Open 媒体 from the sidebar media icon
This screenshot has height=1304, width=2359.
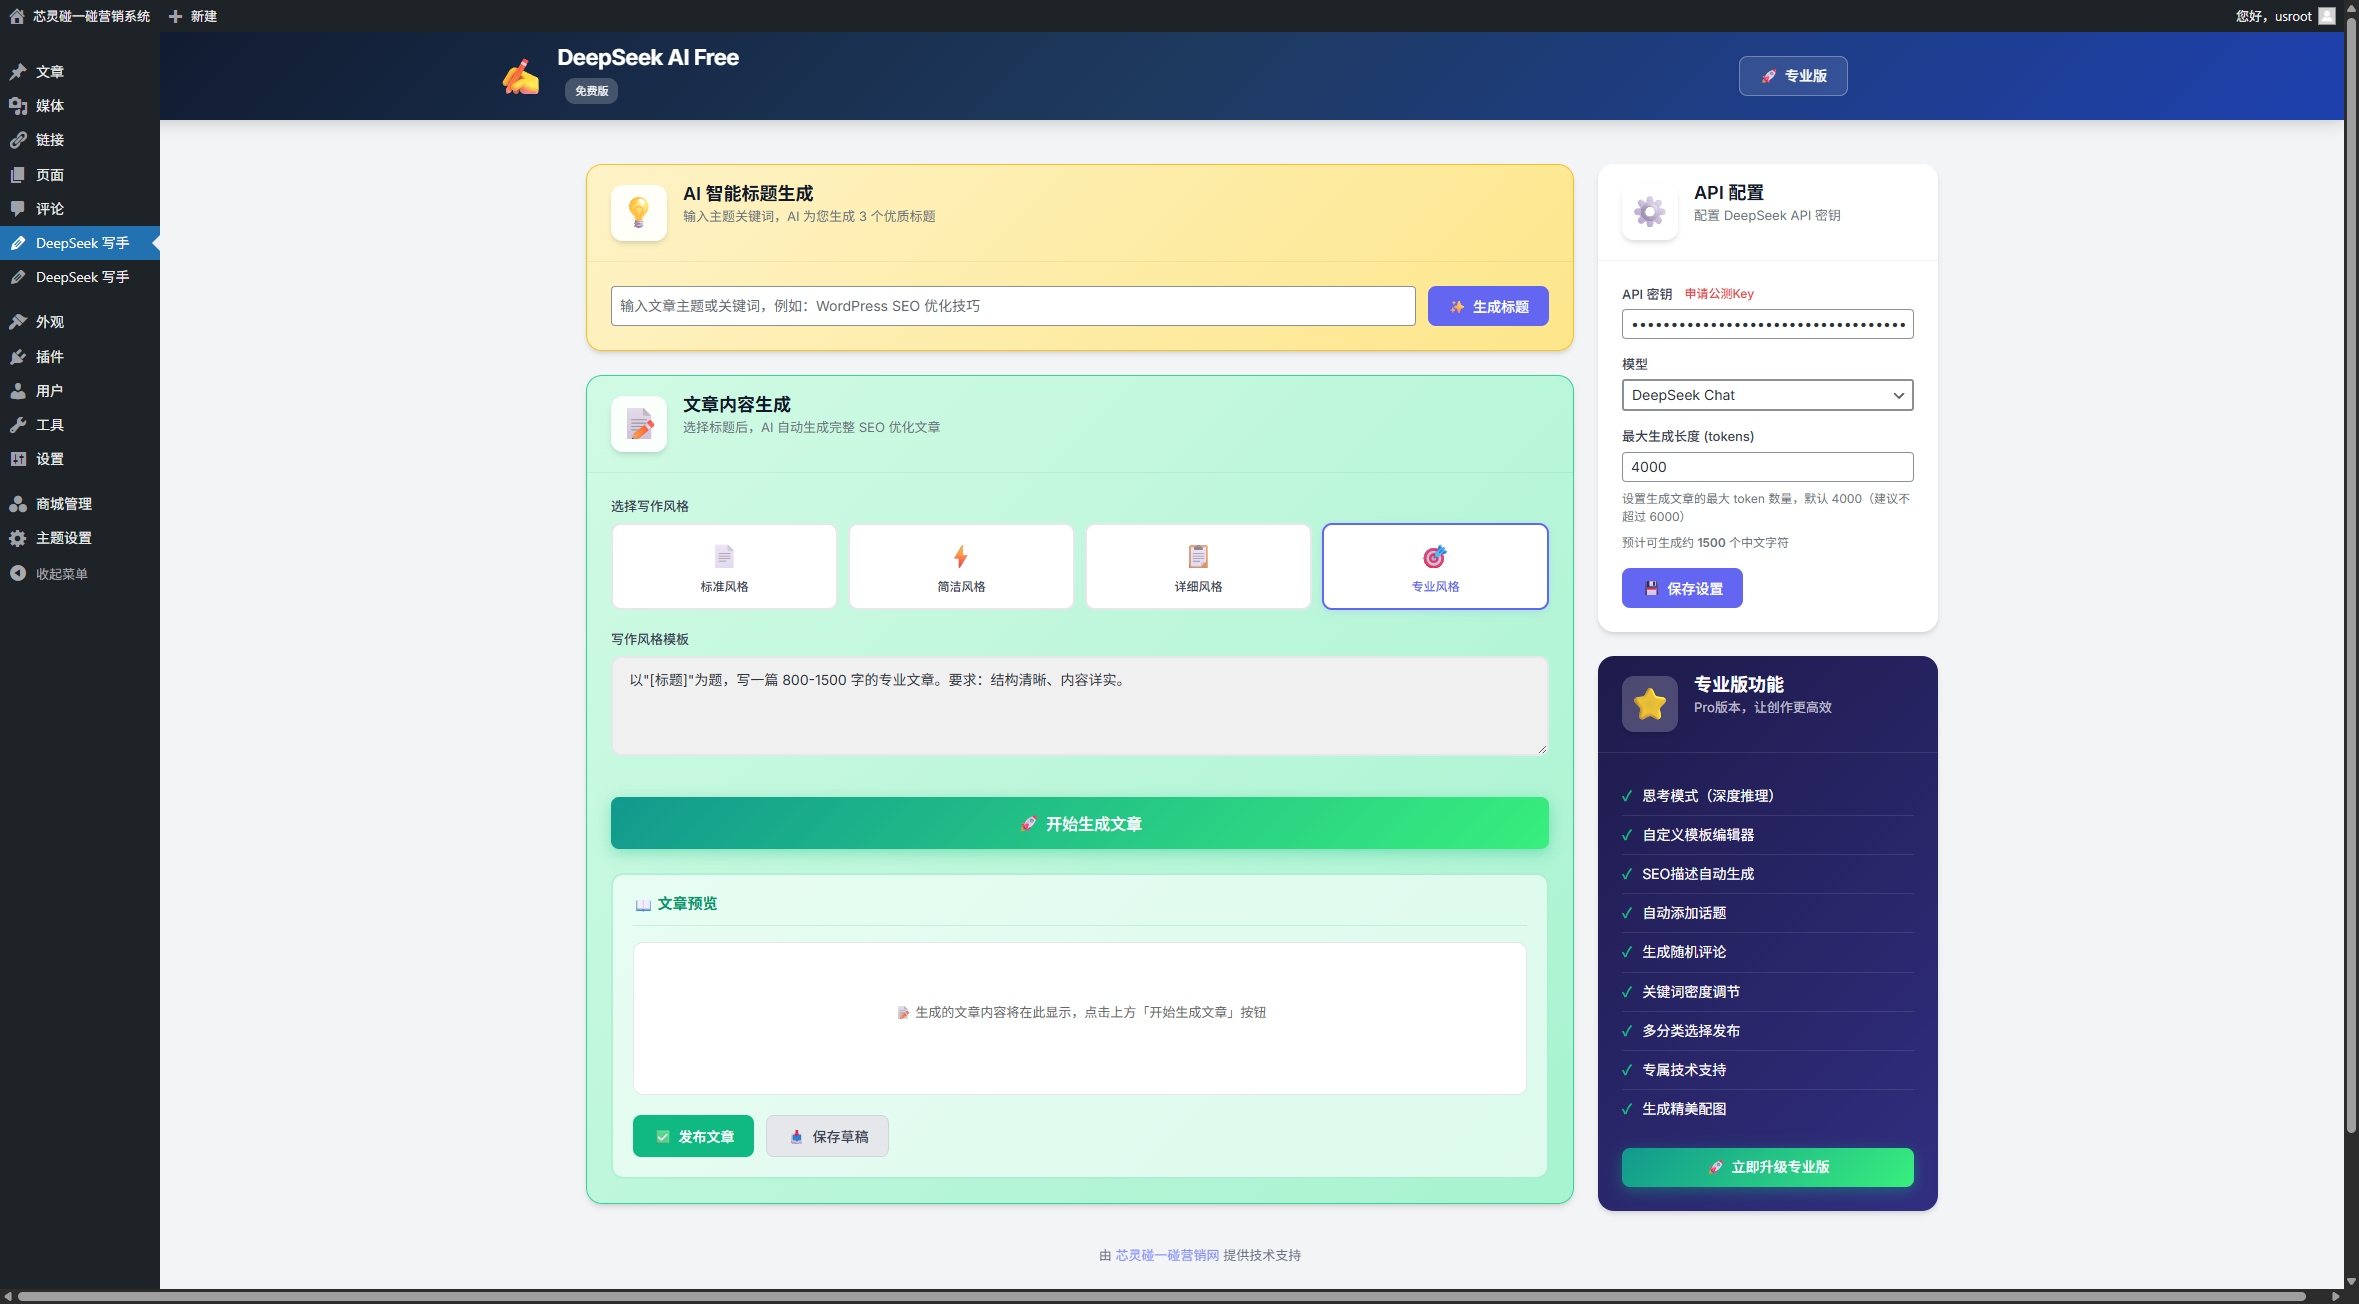pyautogui.click(x=18, y=106)
